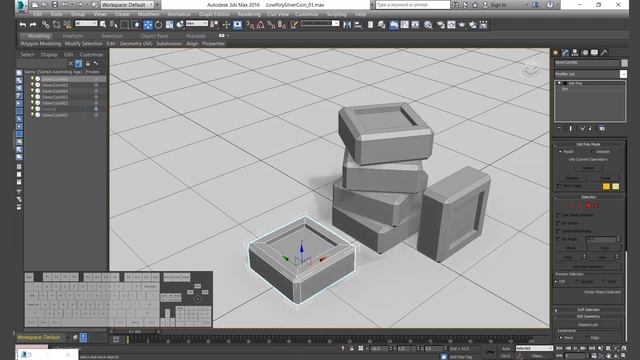640x360 pixels.
Task: Choose the Rectangular Selection Region tool
Action: (x=124, y=25)
